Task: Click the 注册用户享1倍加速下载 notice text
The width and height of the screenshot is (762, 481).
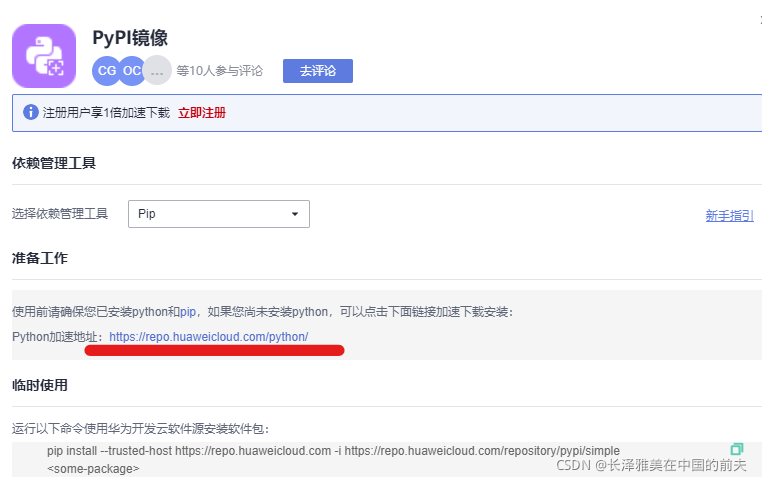Action: (x=106, y=113)
